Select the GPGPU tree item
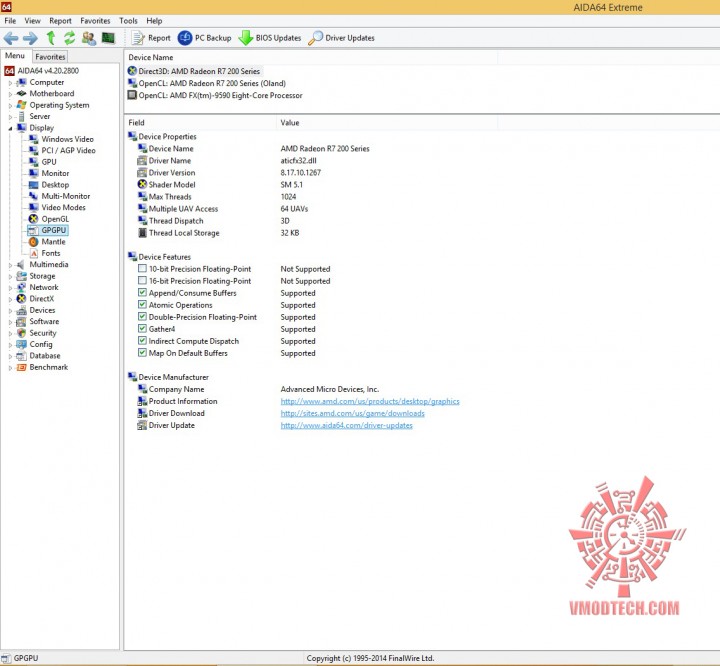720x666 pixels. pos(54,230)
